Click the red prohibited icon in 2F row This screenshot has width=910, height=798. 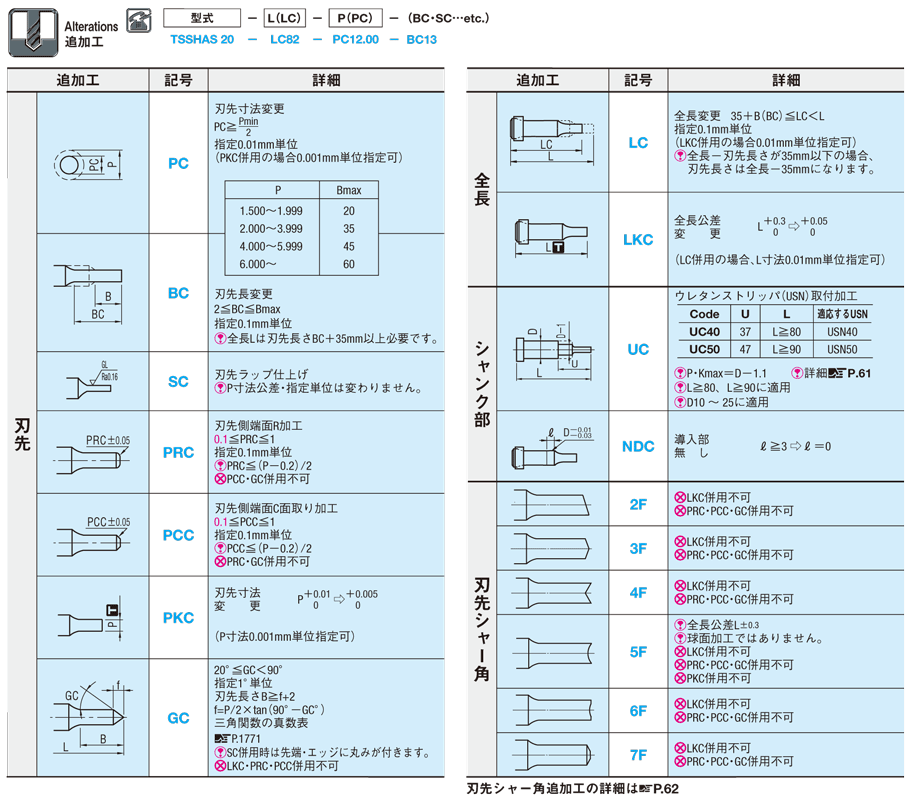[681, 497]
